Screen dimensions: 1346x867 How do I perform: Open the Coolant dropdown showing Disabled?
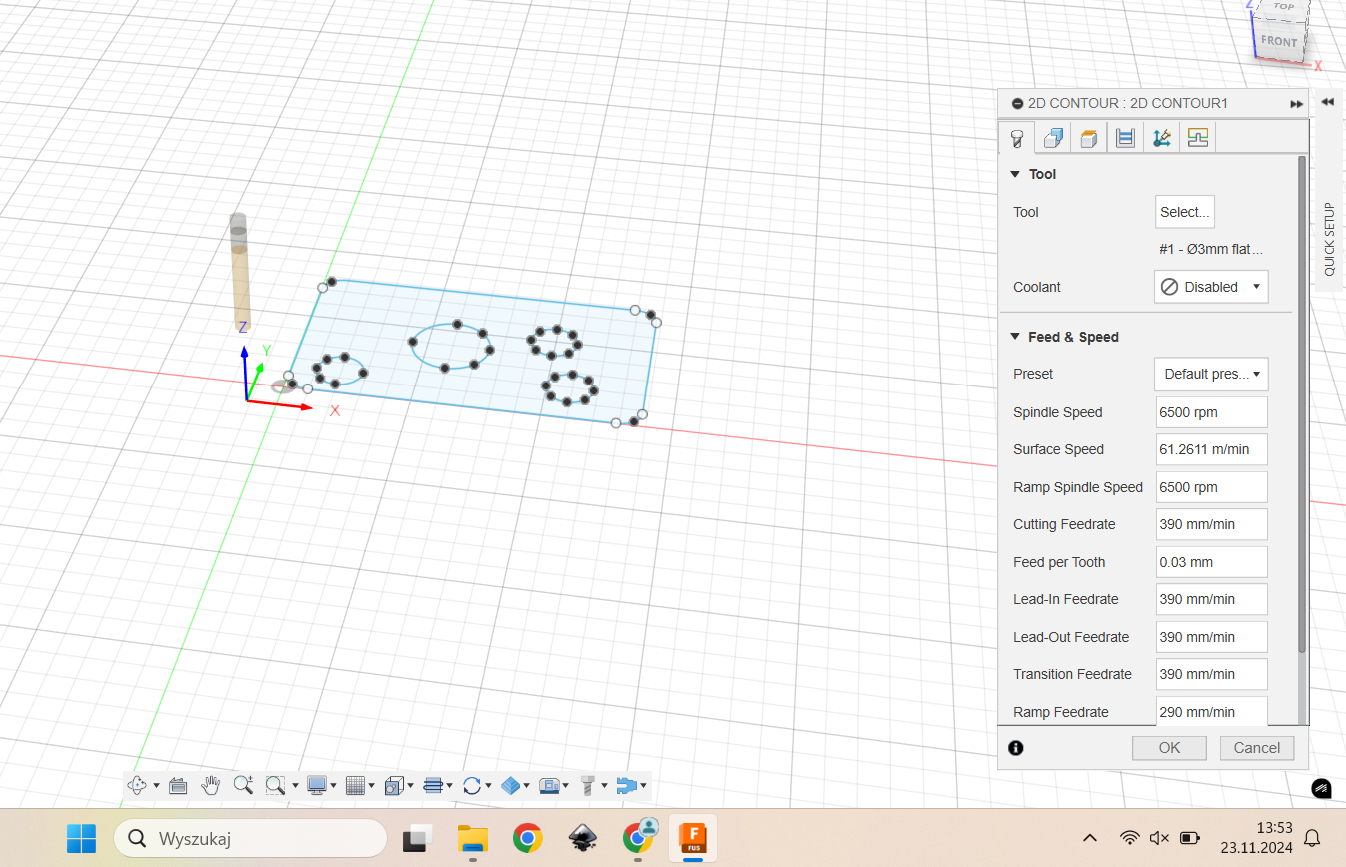[1211, 287]
